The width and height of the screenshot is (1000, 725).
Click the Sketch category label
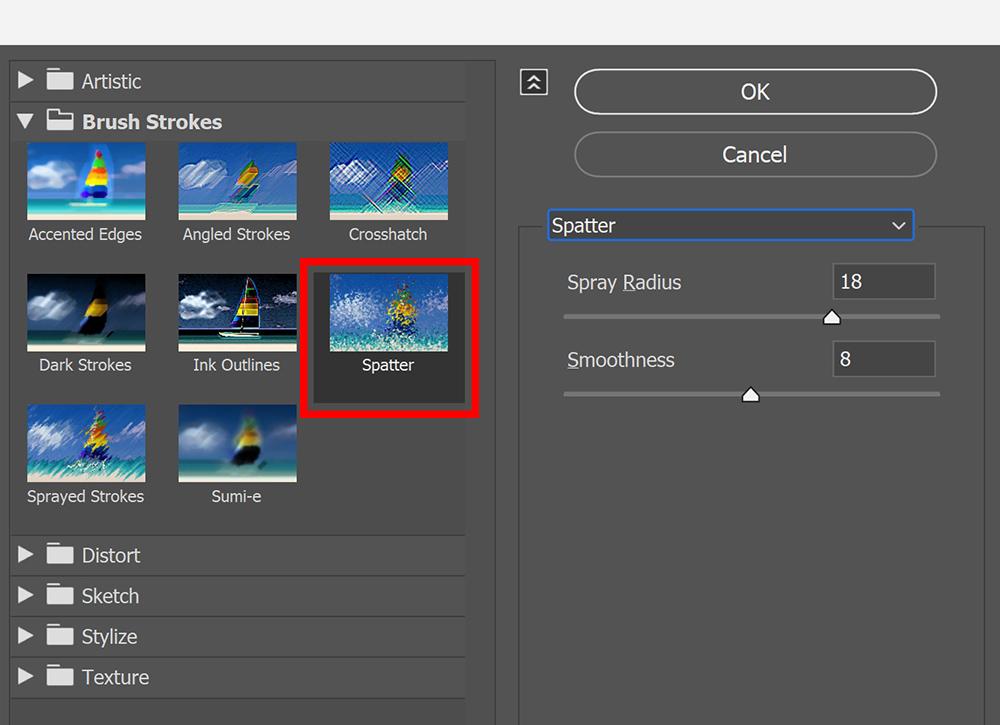point(110,596)
